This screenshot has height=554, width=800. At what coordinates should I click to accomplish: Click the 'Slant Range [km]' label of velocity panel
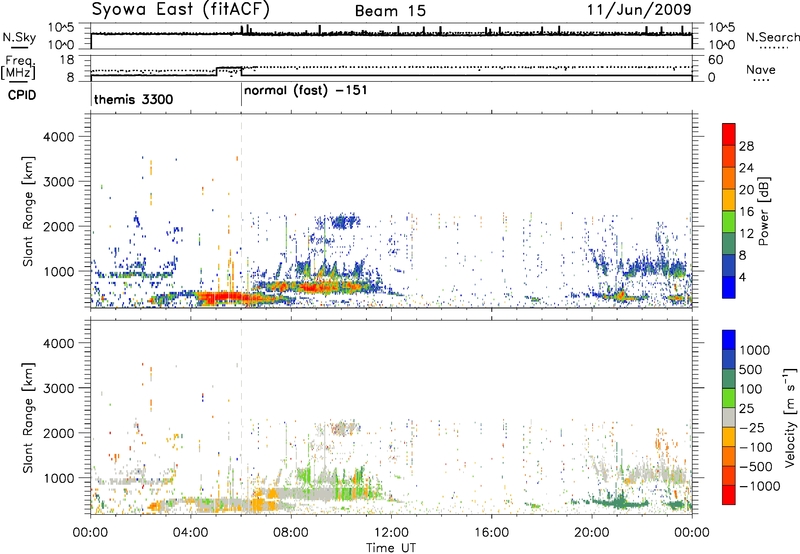pyautogui.click(x=28, y=417)
